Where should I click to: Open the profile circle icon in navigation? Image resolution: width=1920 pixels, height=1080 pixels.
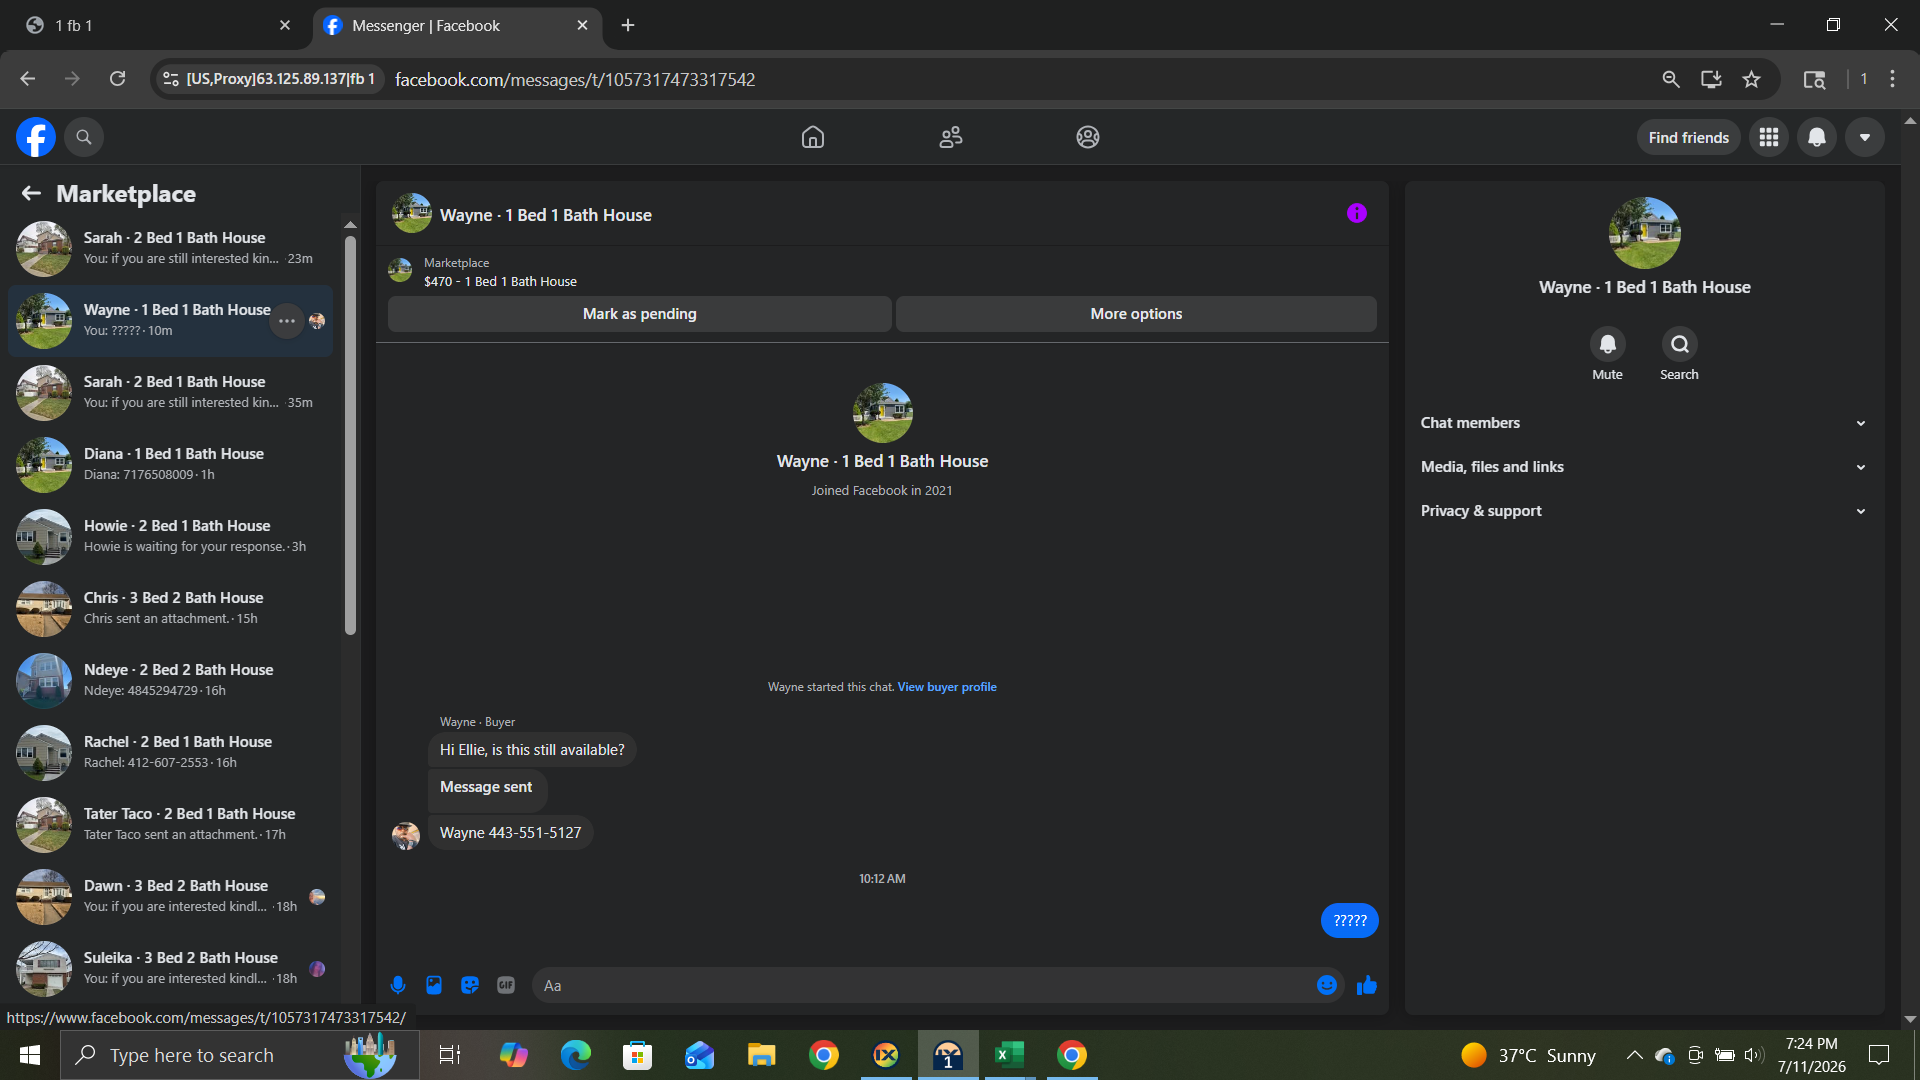click(1088, 137)
